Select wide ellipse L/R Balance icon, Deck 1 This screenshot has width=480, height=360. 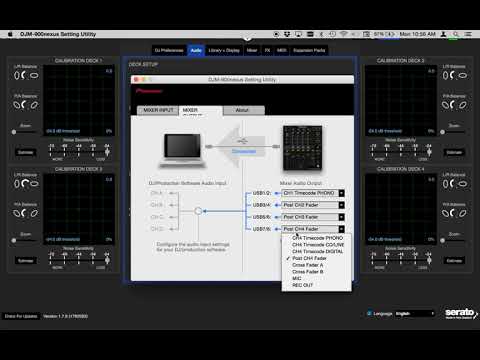(34, 76)
